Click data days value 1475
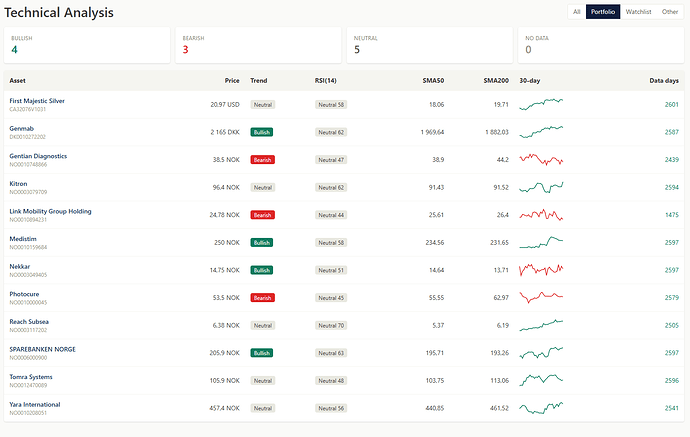Viewport: 690px width, 437px height. tap(672, 215)
